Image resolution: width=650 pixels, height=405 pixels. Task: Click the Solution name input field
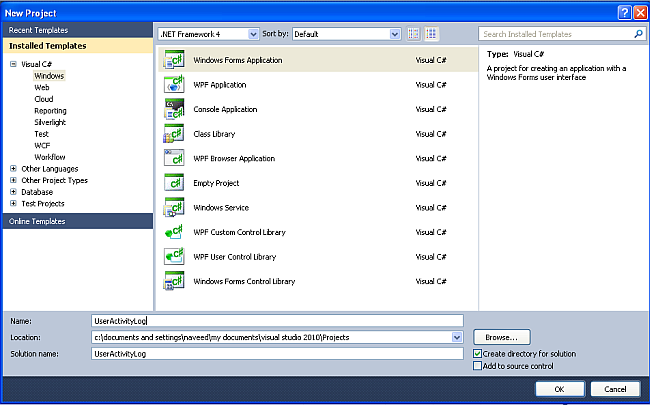pyautogui.click(x=277, y=354)
